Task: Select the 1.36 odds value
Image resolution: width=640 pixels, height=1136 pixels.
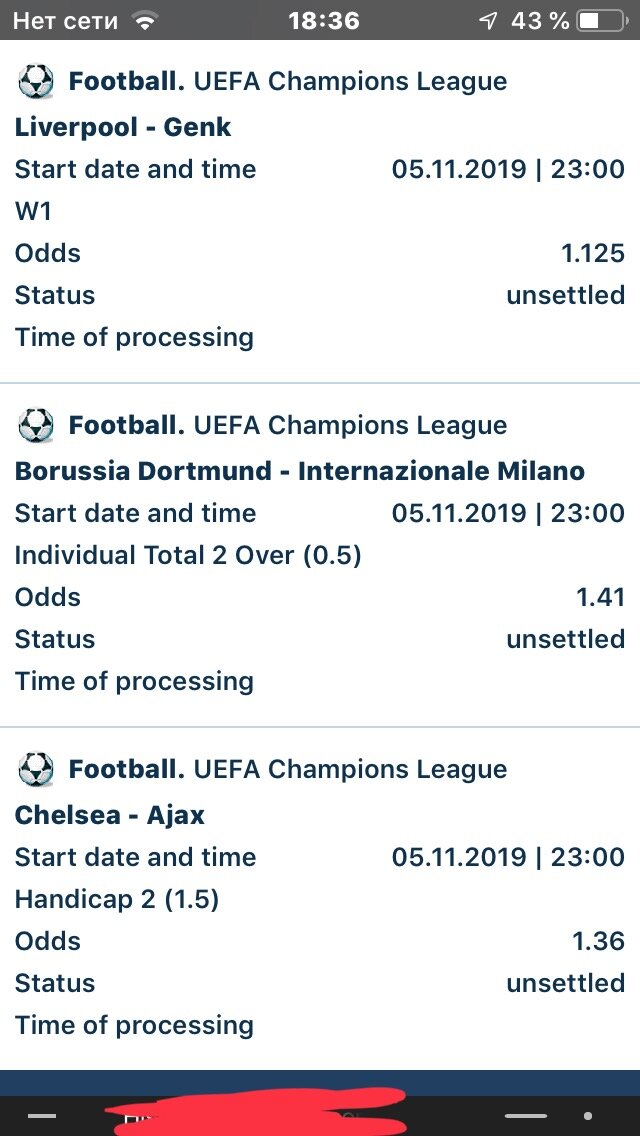Action: point(598,942)
